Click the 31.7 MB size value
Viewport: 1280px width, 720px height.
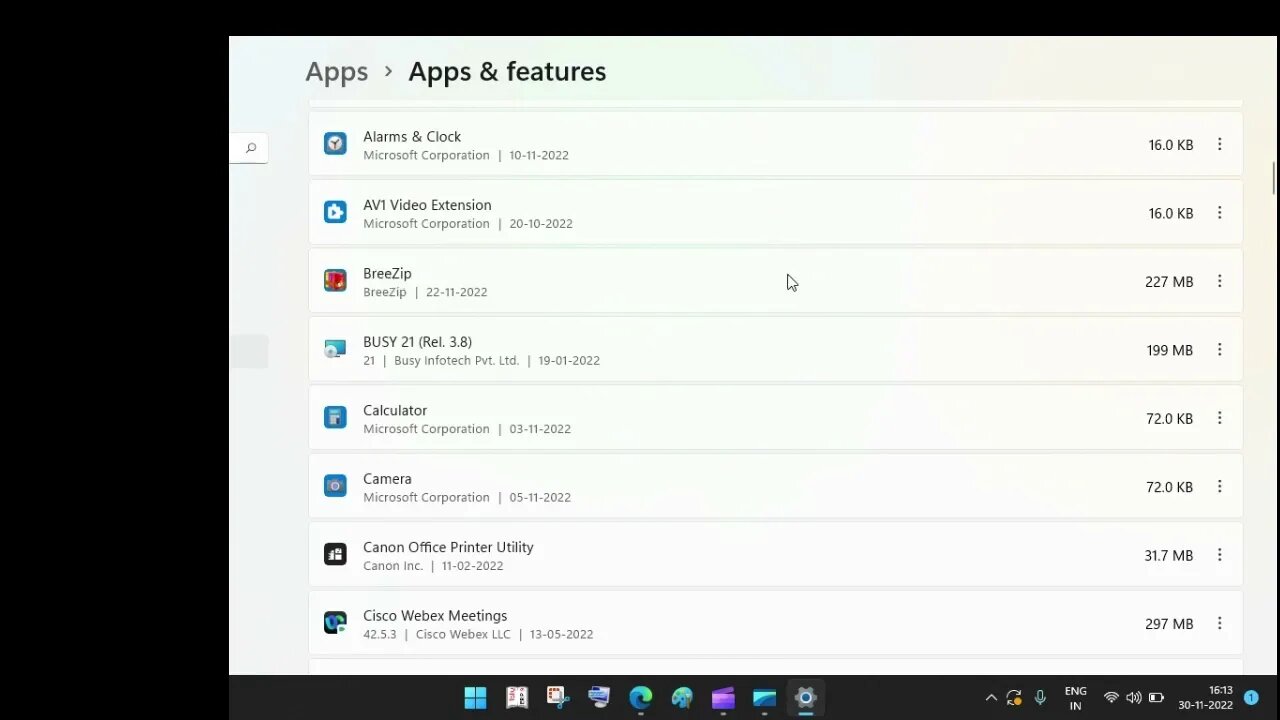pyautogui.click(x=1169, y=555)
